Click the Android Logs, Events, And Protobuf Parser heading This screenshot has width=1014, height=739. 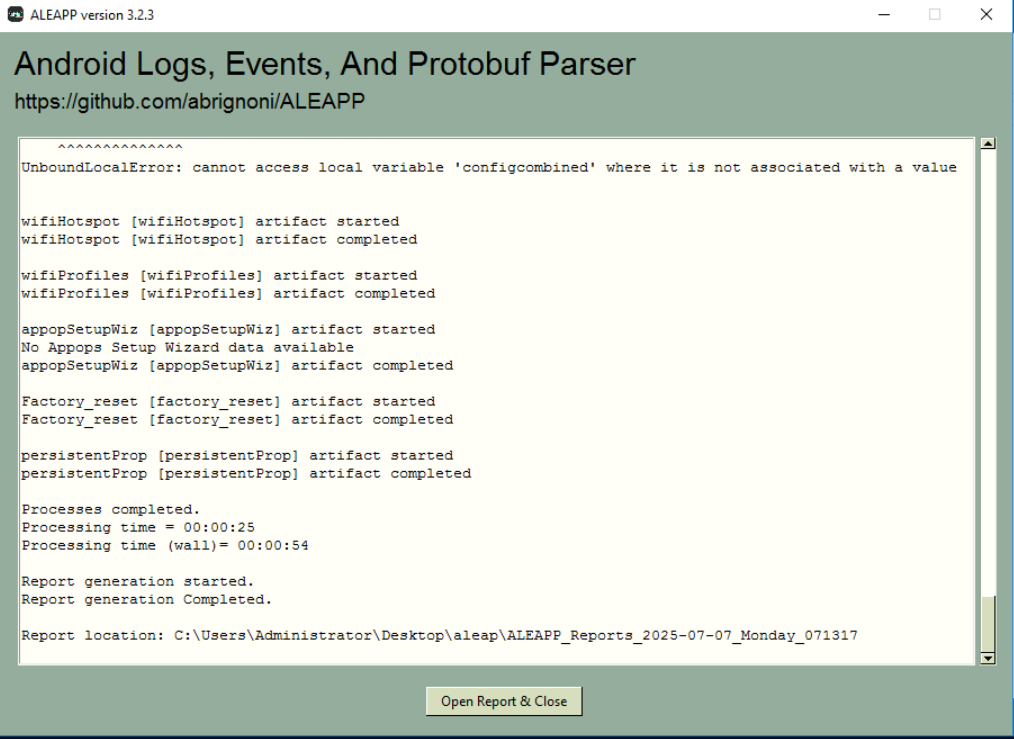pyautogui.click(x=325, y=64)
